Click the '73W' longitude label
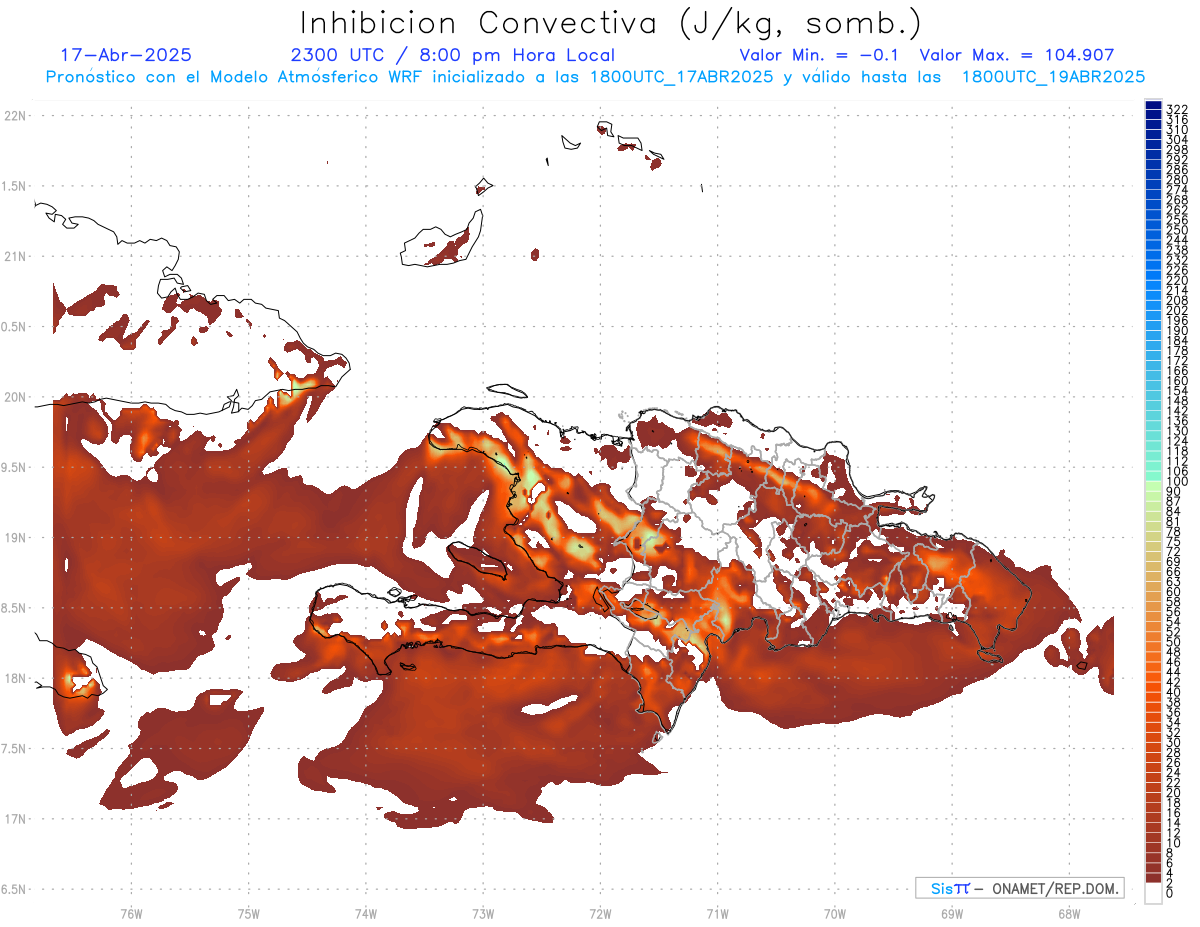 (482, 913)
